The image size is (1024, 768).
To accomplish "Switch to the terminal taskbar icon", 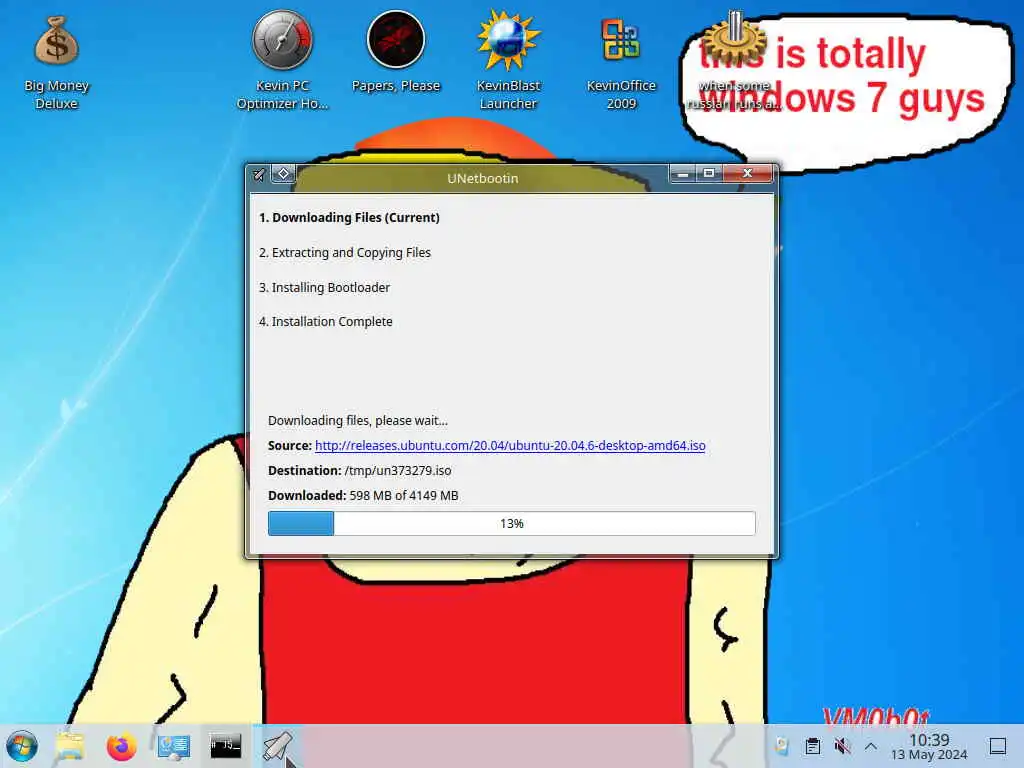I will pos(225,745).
